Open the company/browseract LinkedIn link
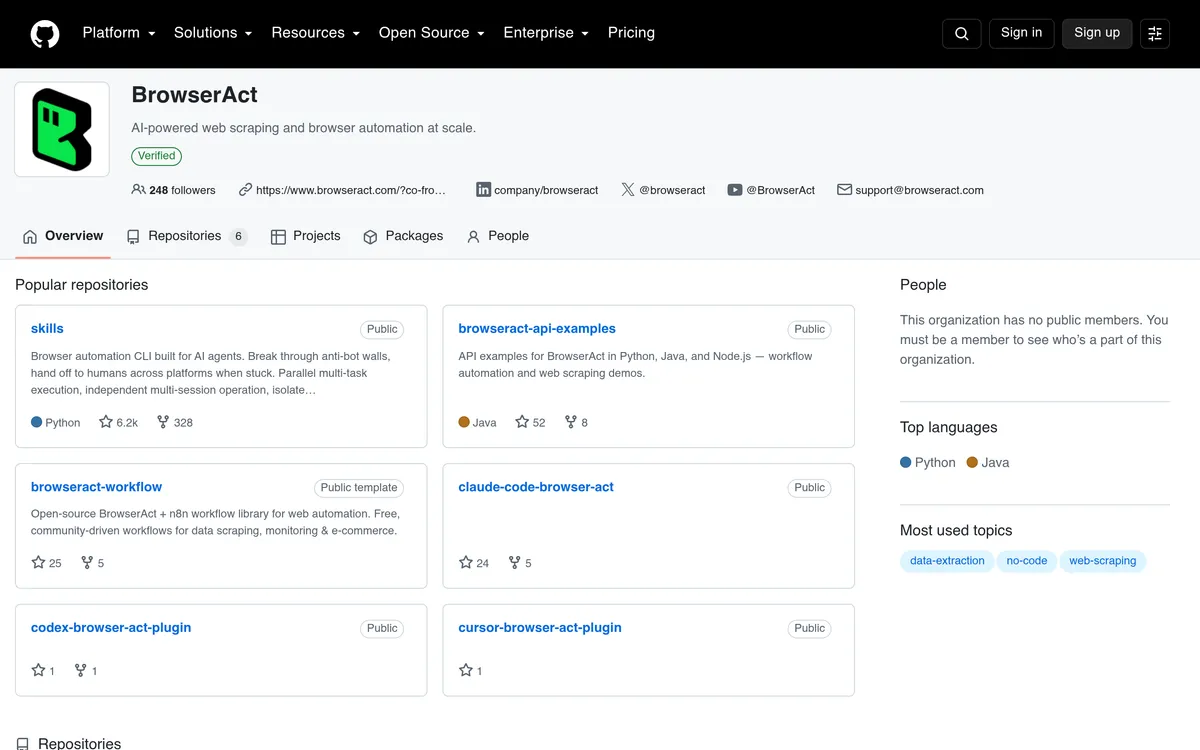 [x=546, y=190]
